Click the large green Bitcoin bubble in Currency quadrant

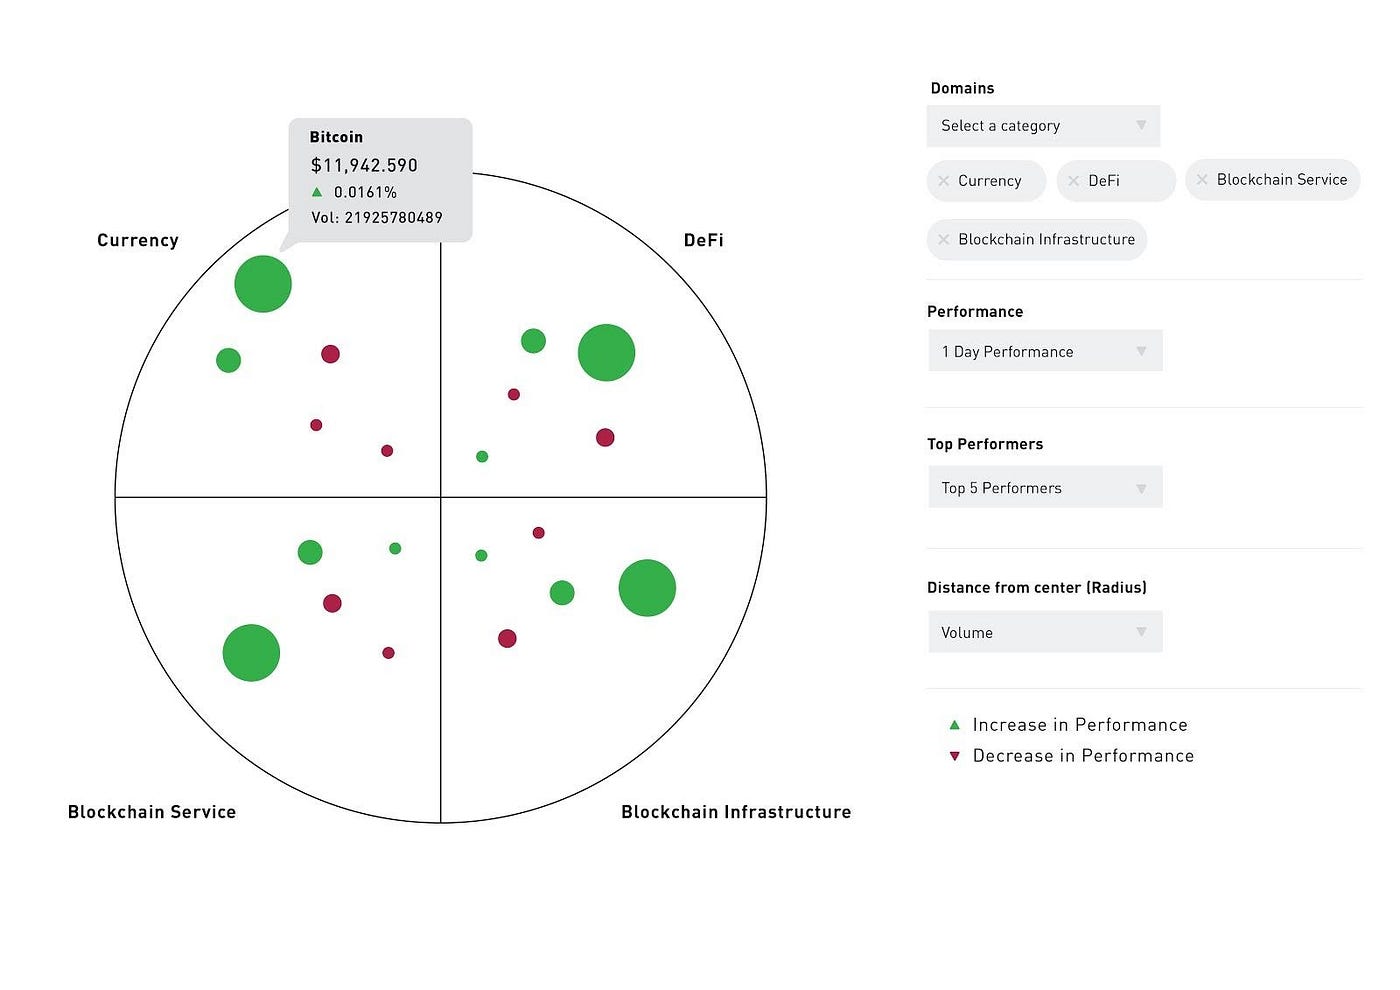pos(263,284)
